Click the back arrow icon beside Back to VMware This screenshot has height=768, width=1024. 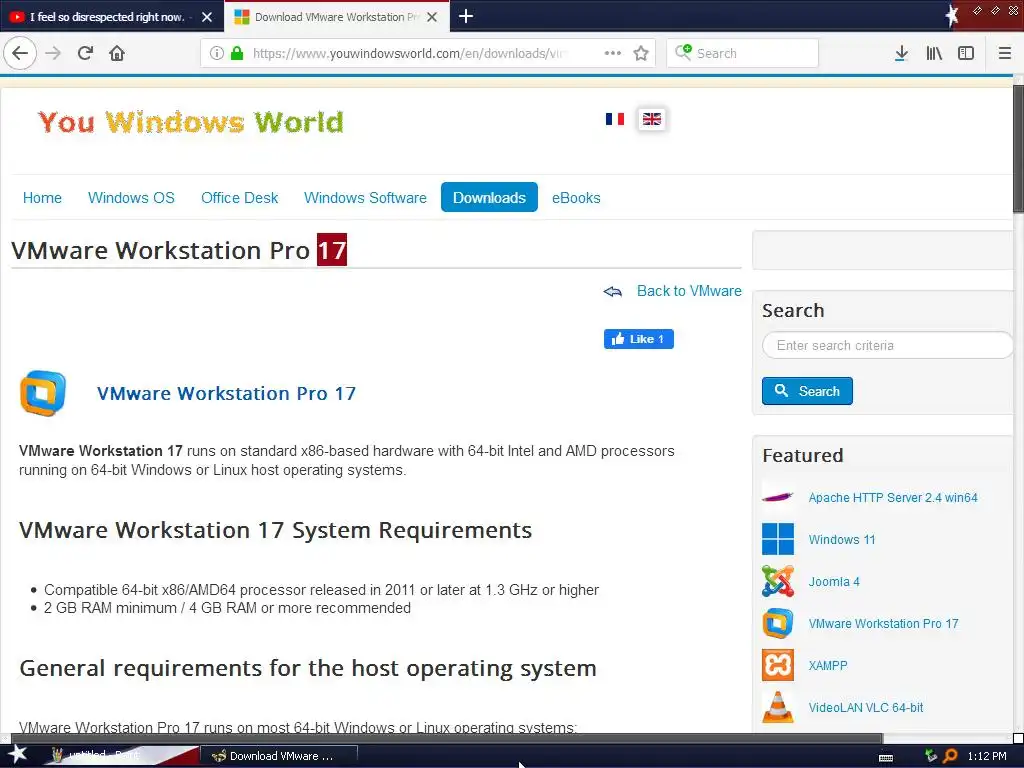click(x=613, y=291)
